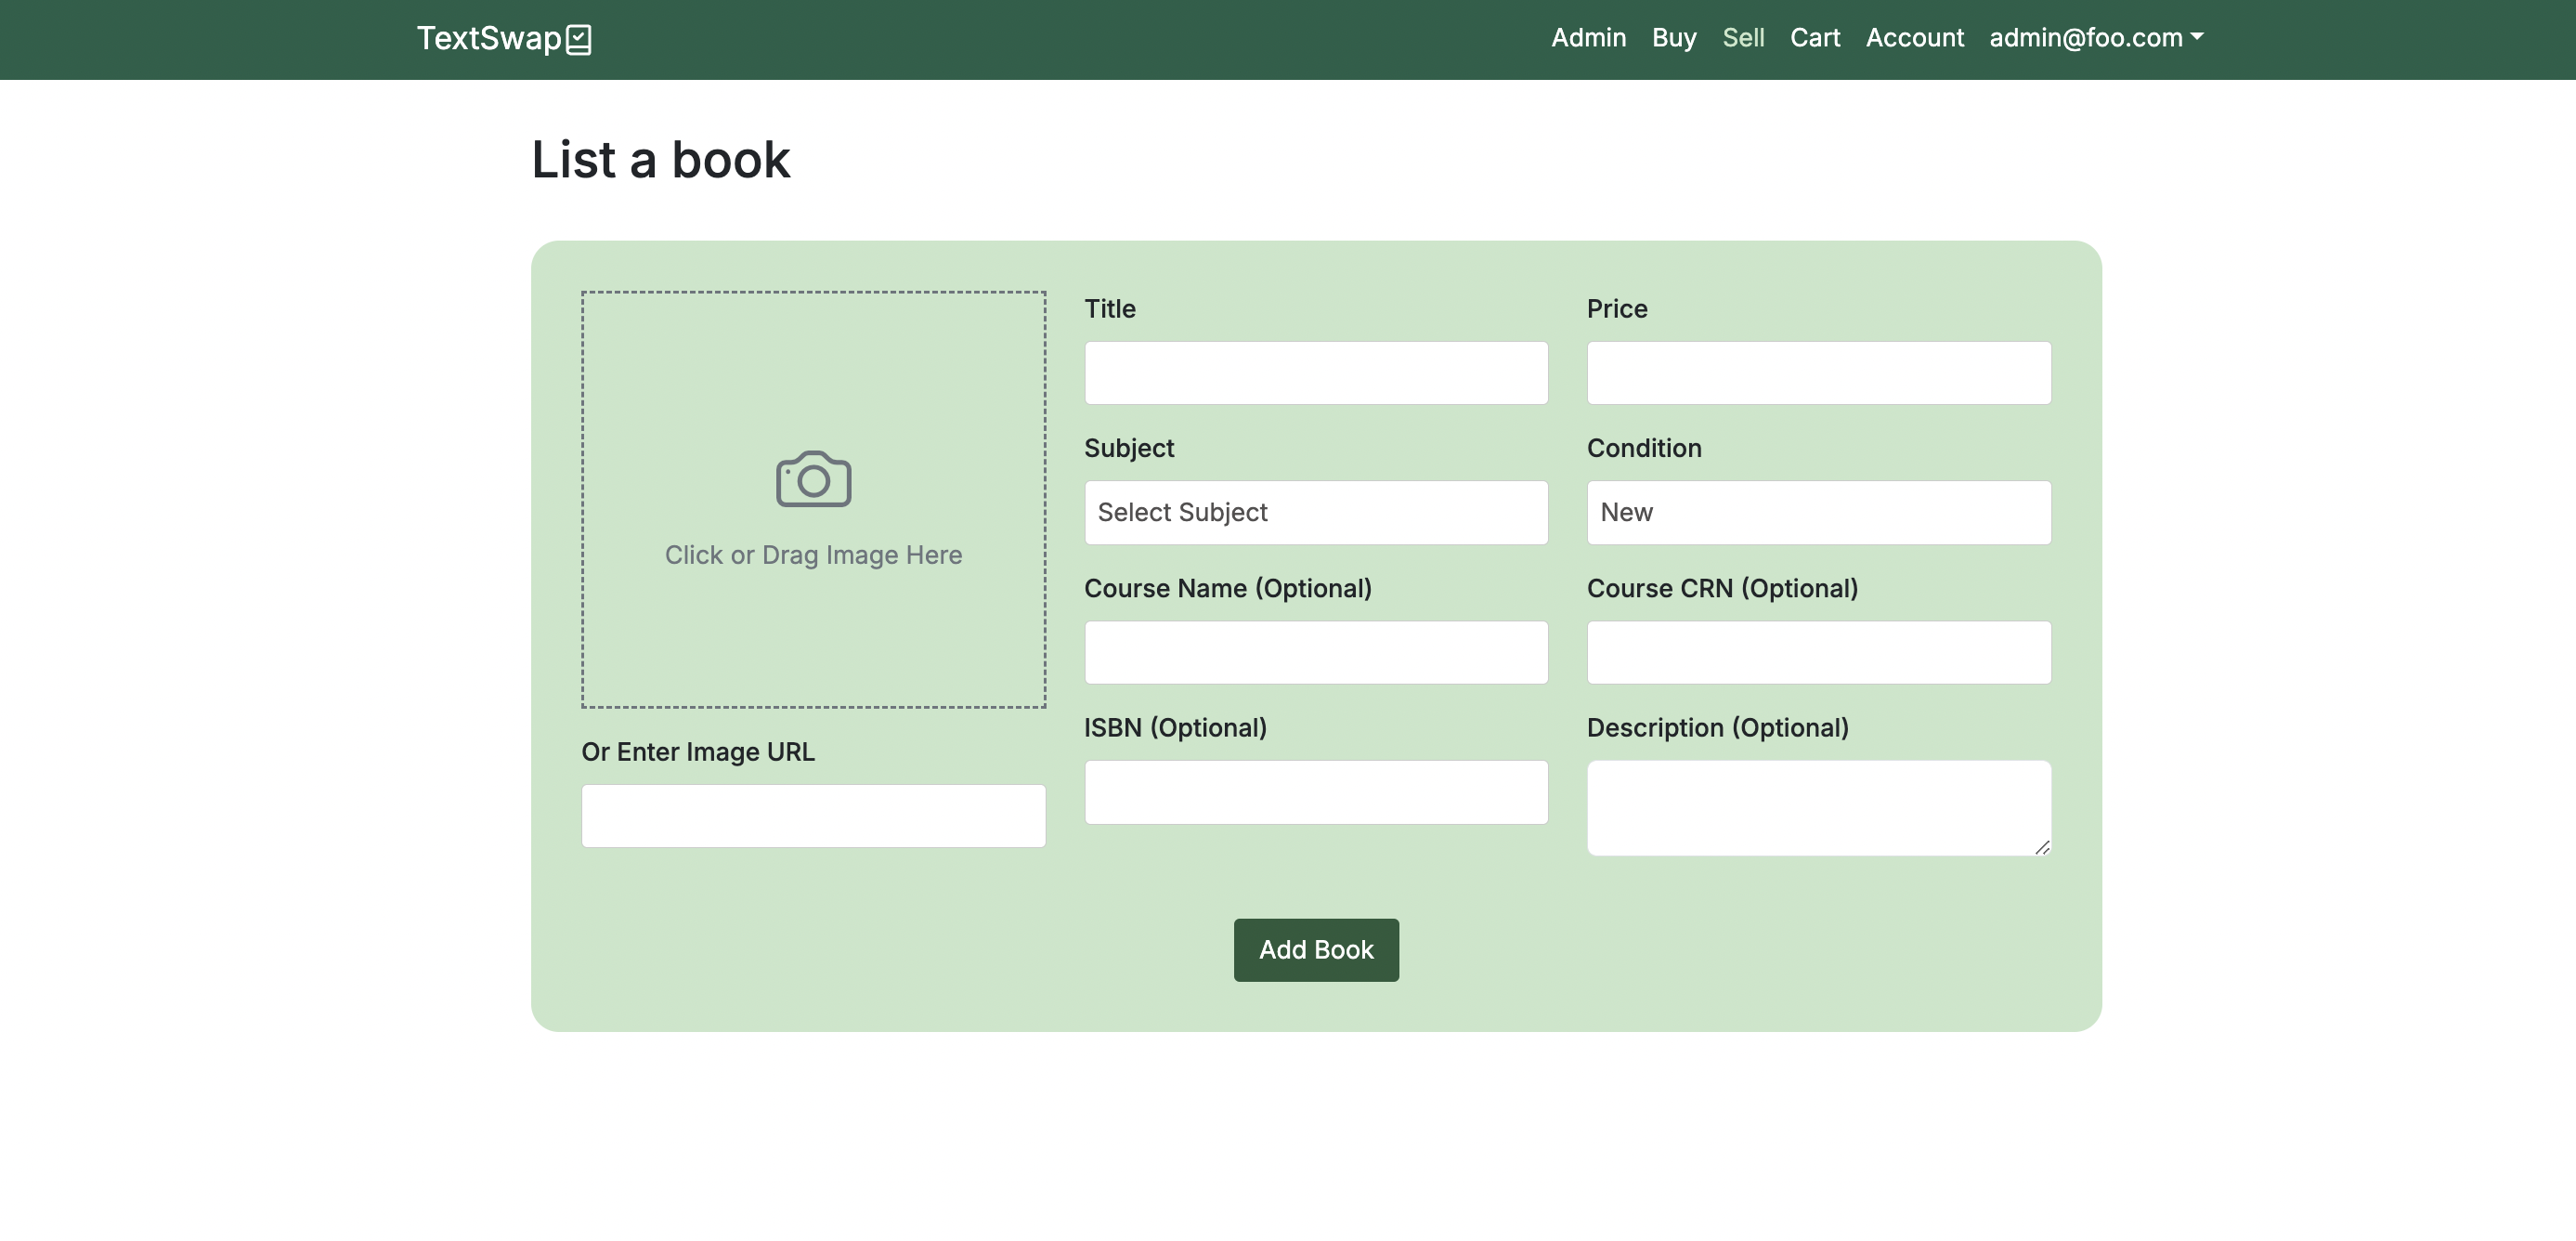Click the Course CRN input
The image size is (2576, 1241).
[1817, 652]
